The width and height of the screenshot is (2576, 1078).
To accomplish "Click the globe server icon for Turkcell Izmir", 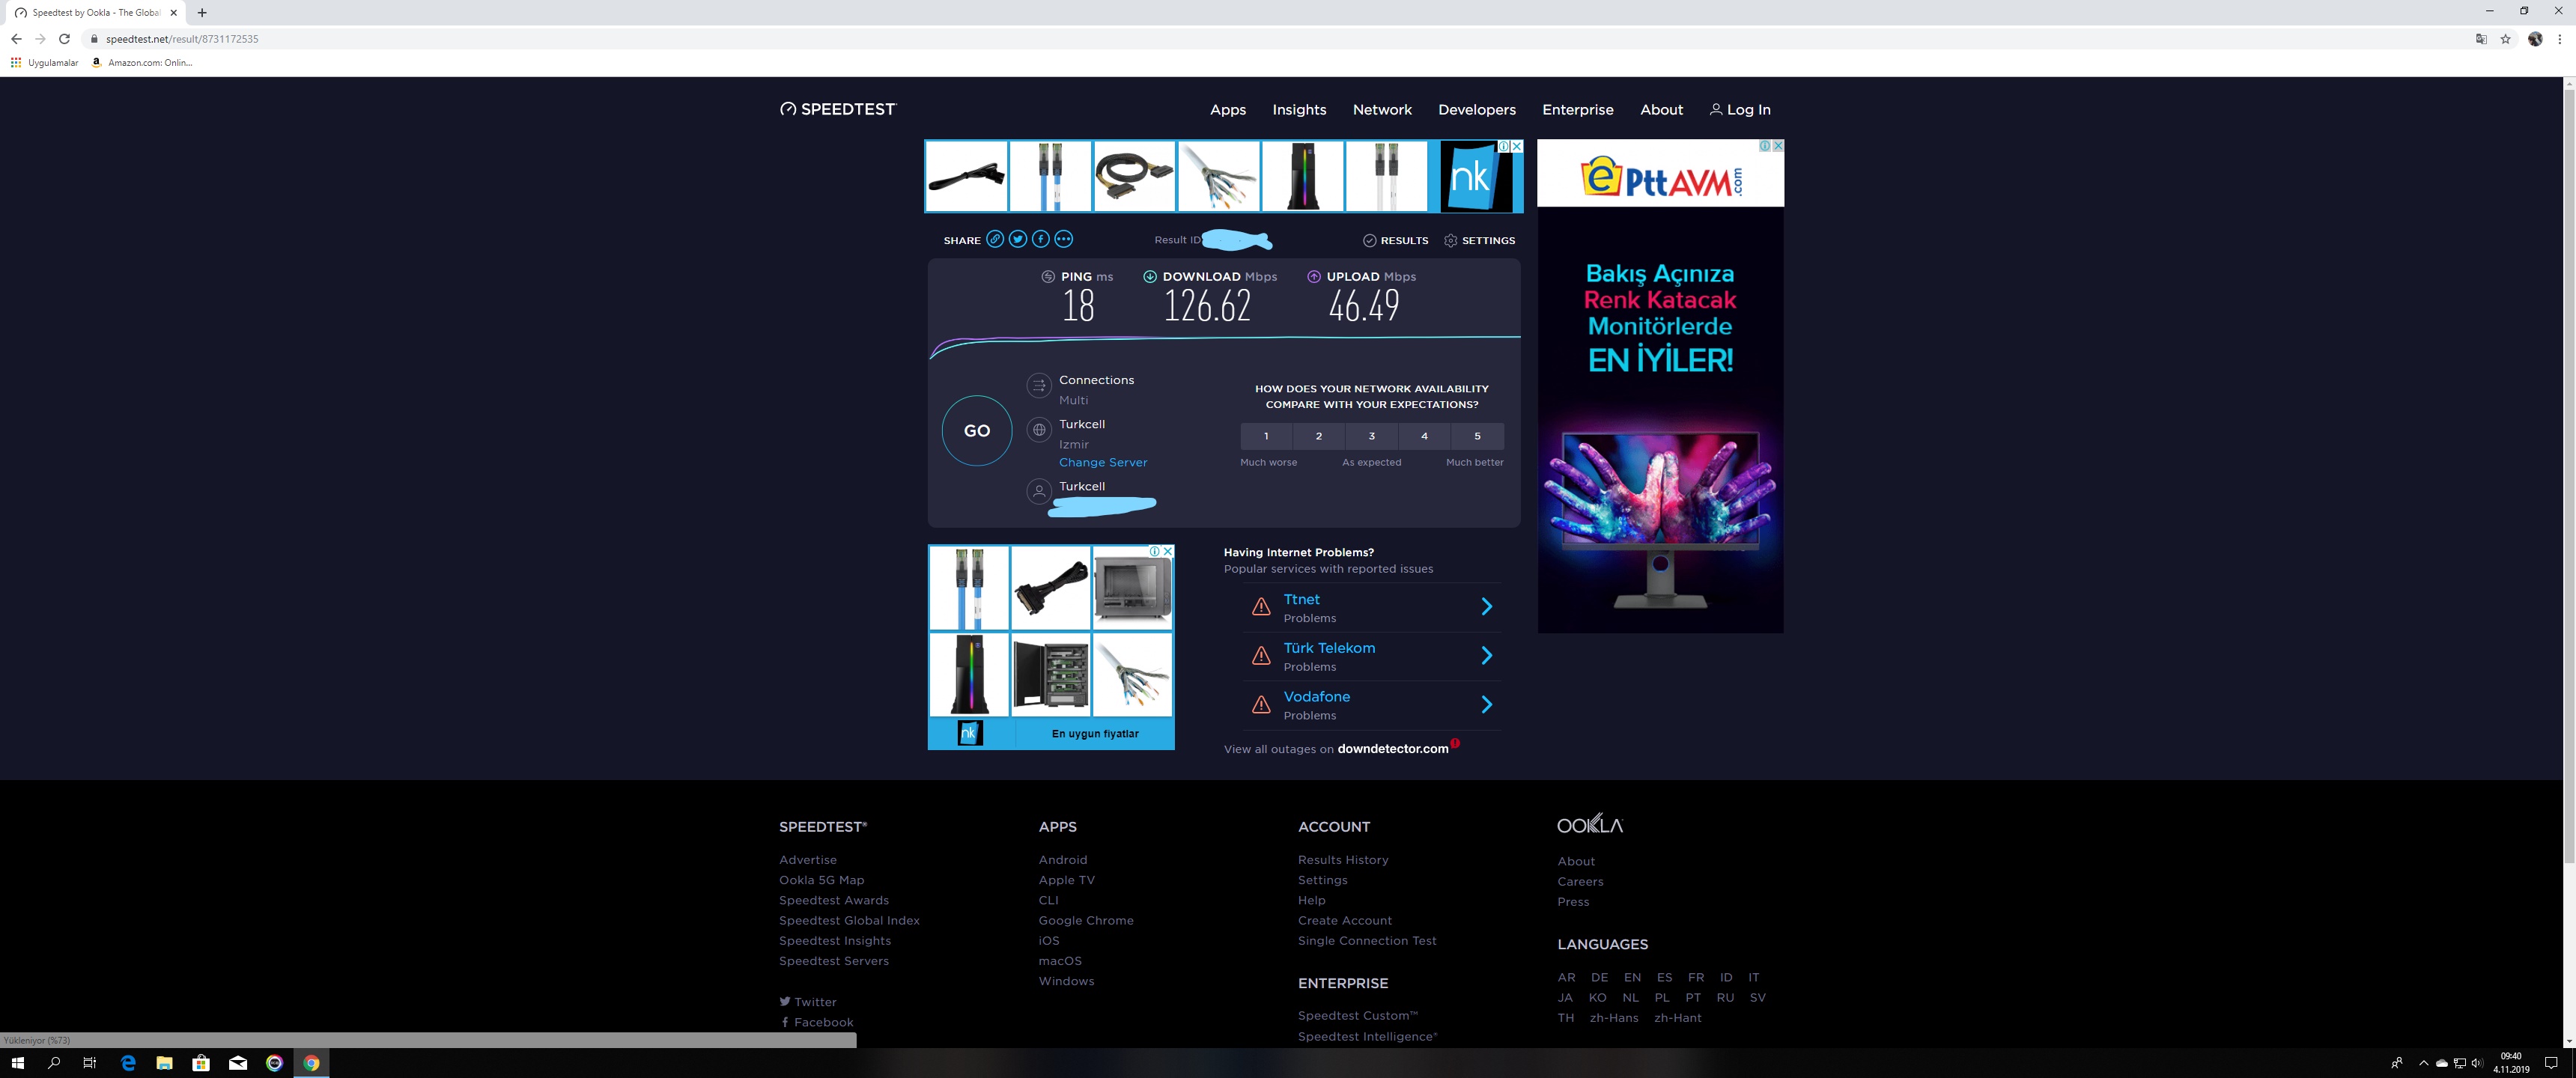I will (1039, 430).
